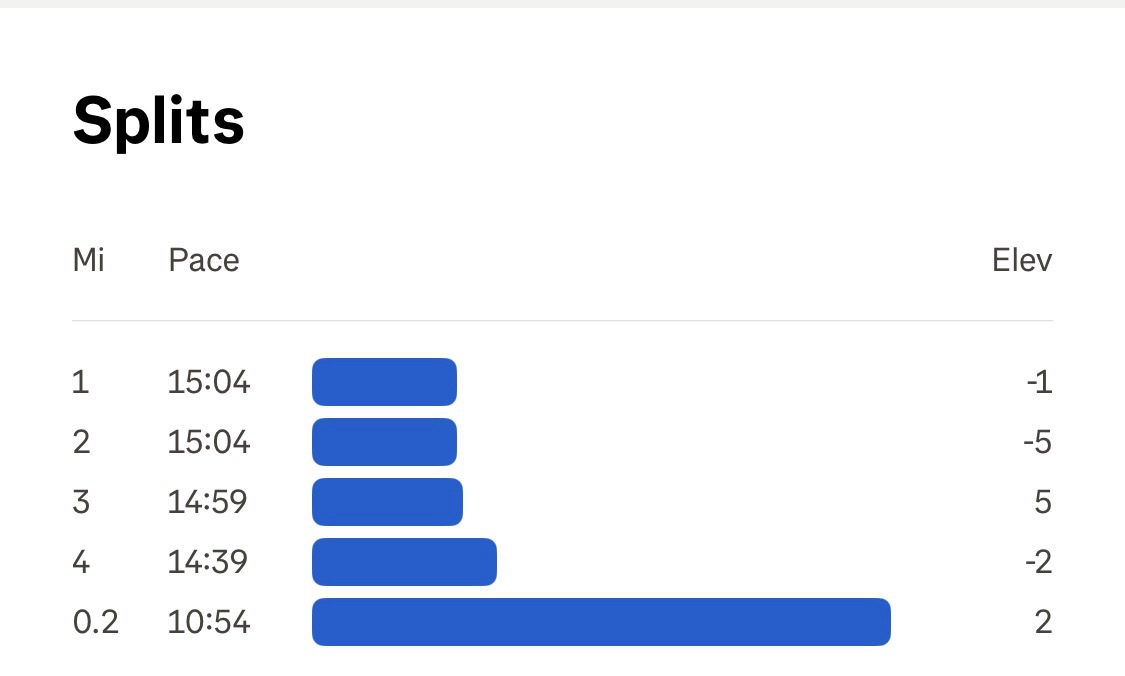The height and width of the screenshot is (676, 1125).
Task: Click mile 1's 15:04 pace value
Action: click(x=209, y=382)
